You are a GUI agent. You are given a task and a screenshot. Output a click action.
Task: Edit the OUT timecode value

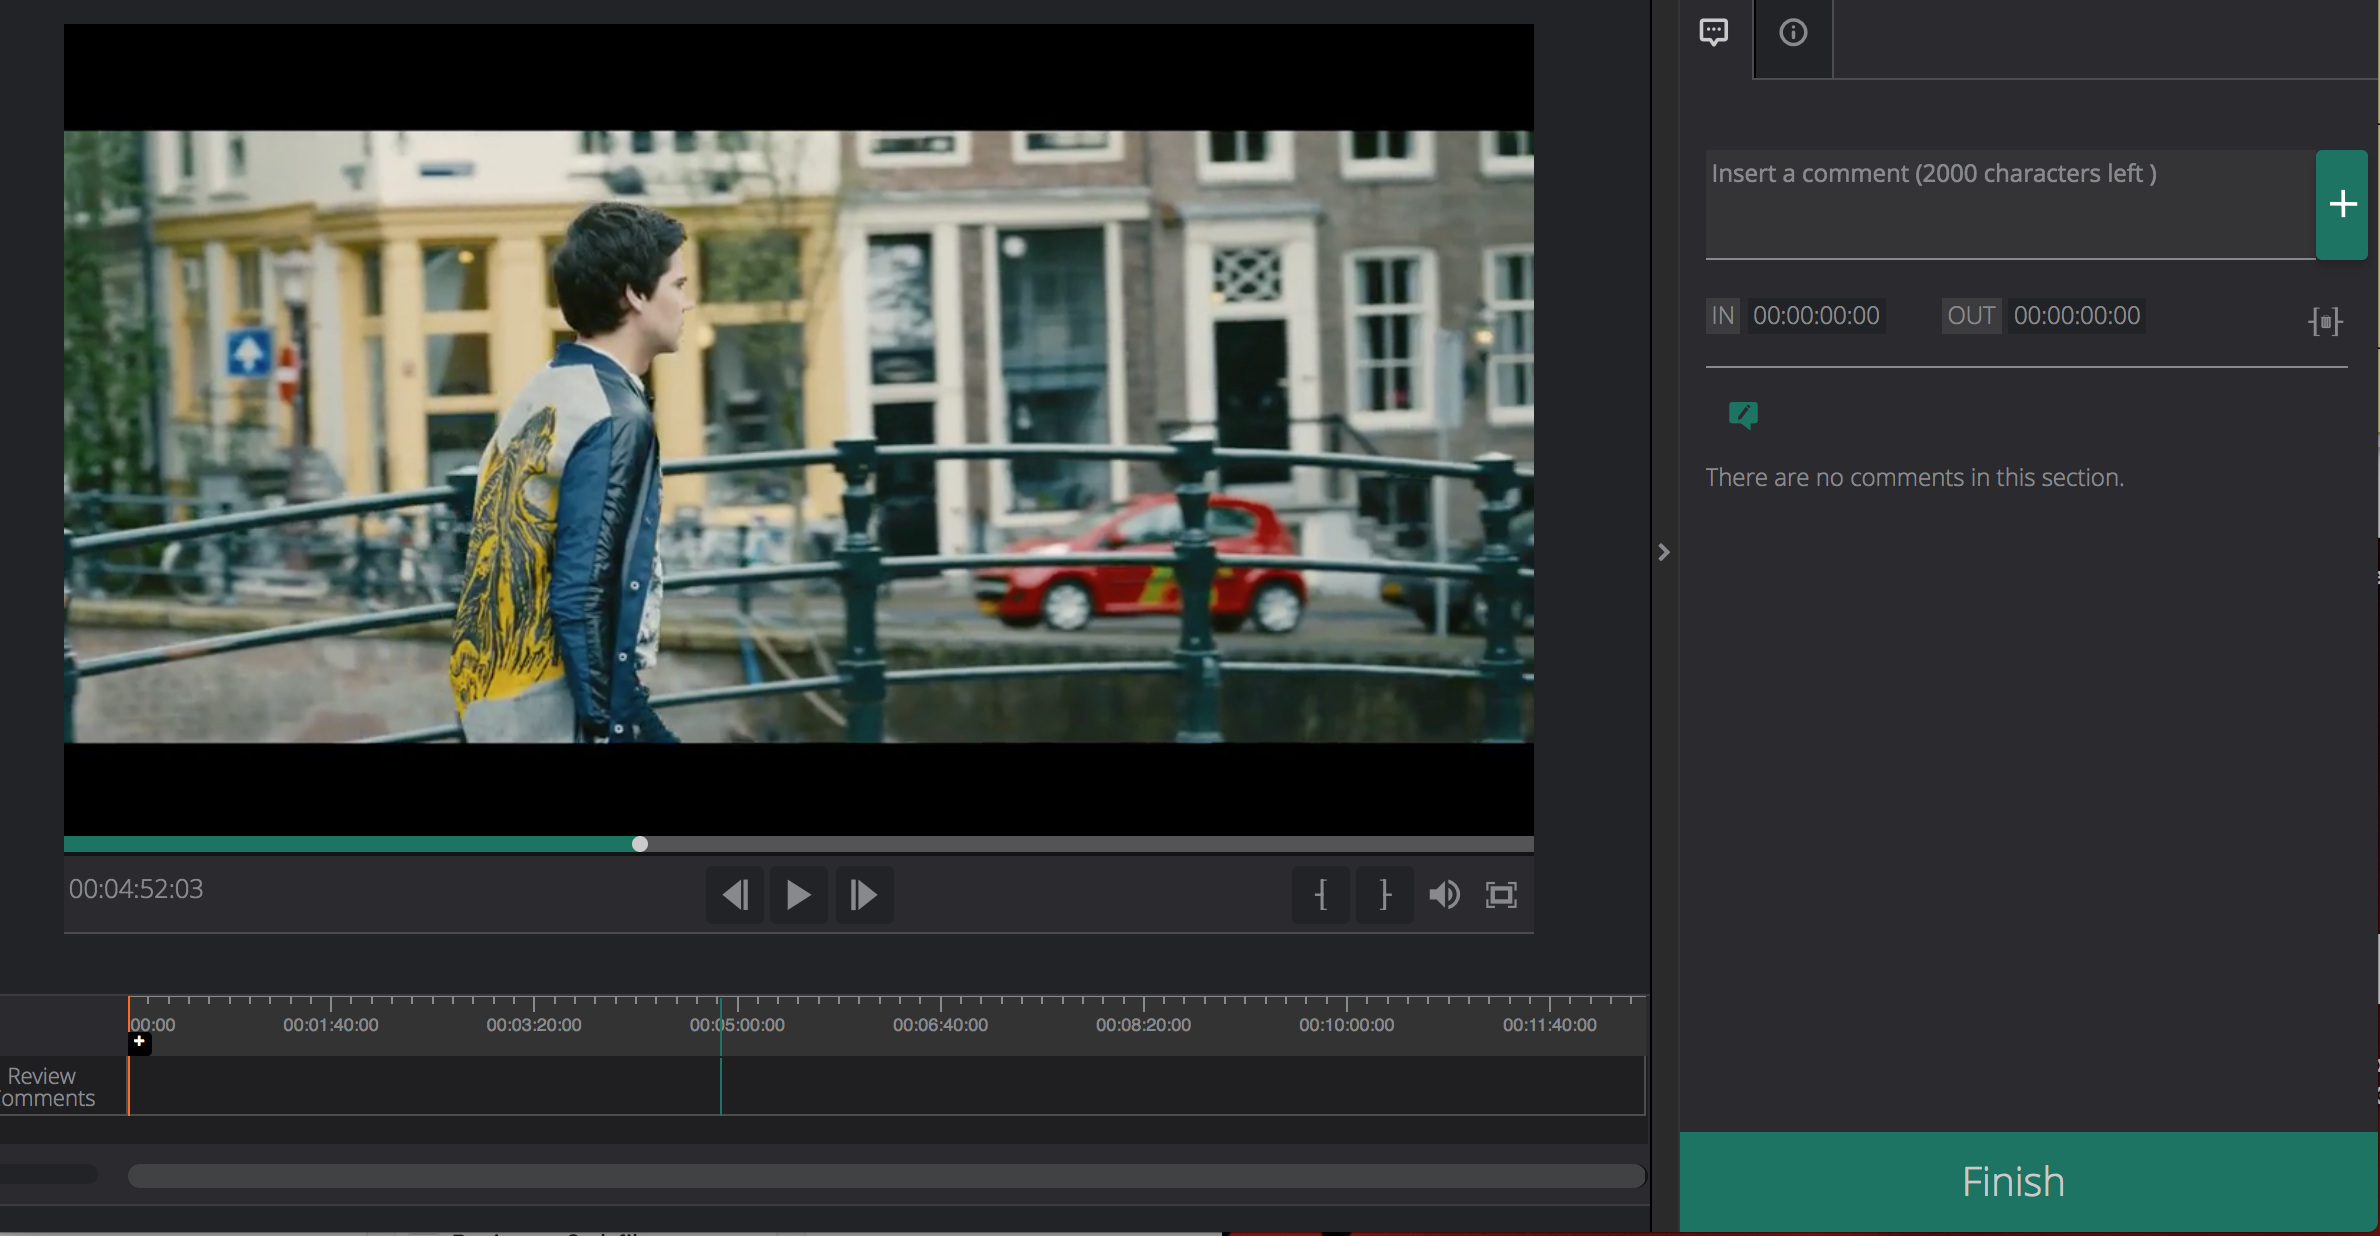[x=2077, y=316]
